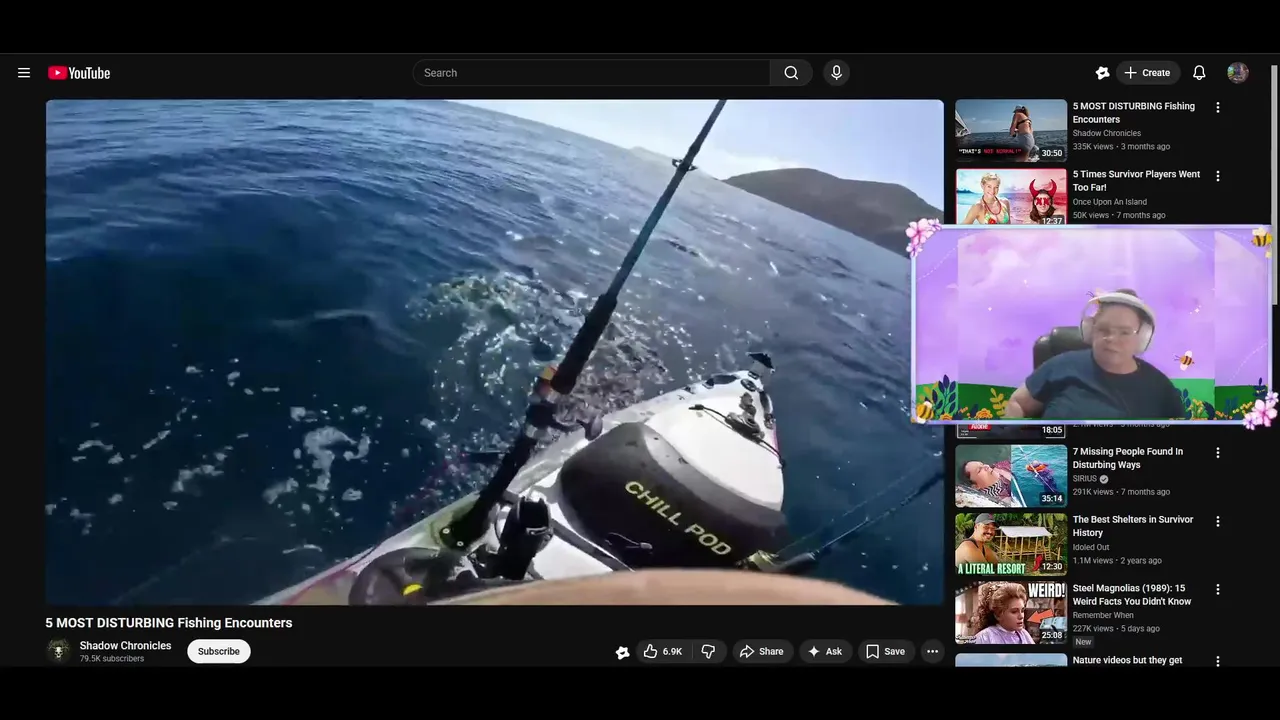The width and height of the screenshot is (1280, 720).
Task: Click the Search text field
Action: [x=591, y=73]
